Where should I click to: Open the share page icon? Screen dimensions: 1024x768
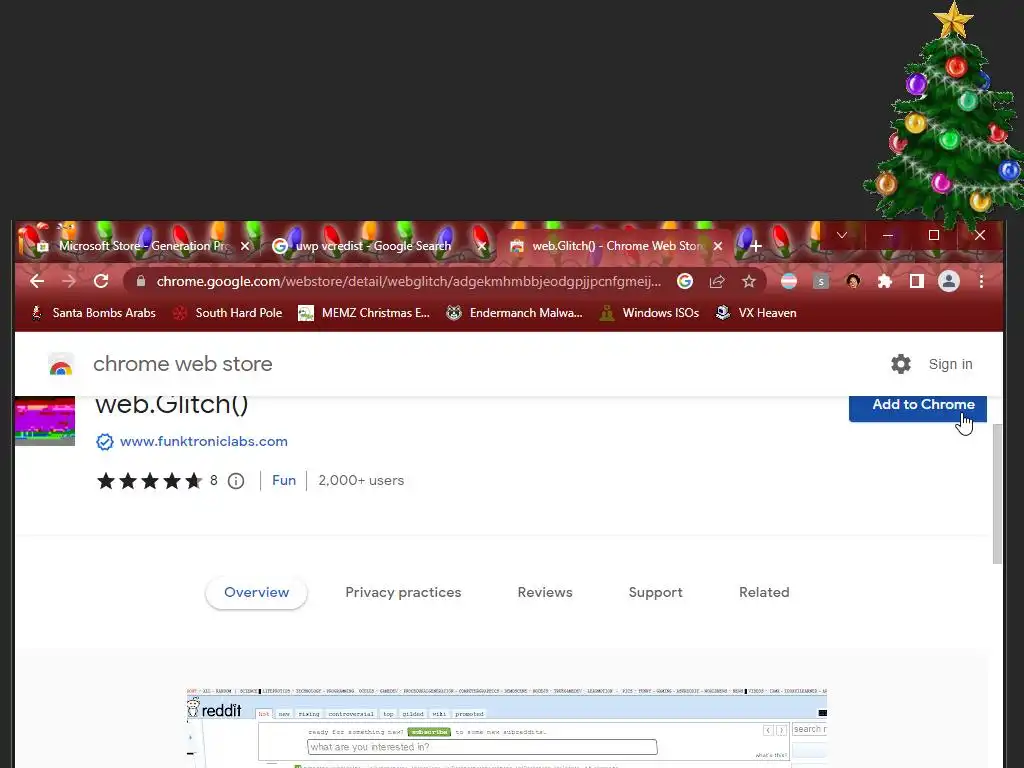717,281
